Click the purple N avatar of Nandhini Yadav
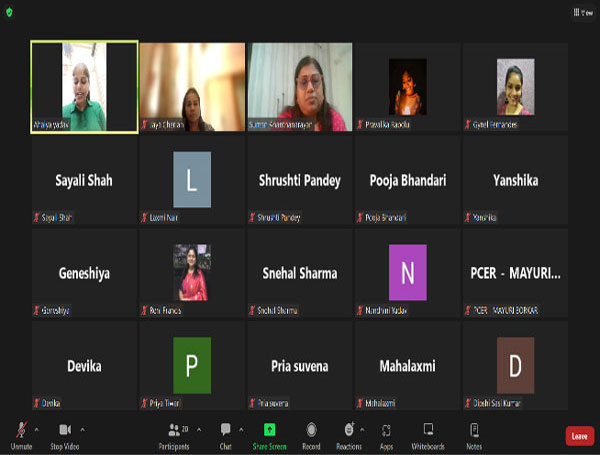600x455 pixels. pyautogui.click(x=408, y=272)
